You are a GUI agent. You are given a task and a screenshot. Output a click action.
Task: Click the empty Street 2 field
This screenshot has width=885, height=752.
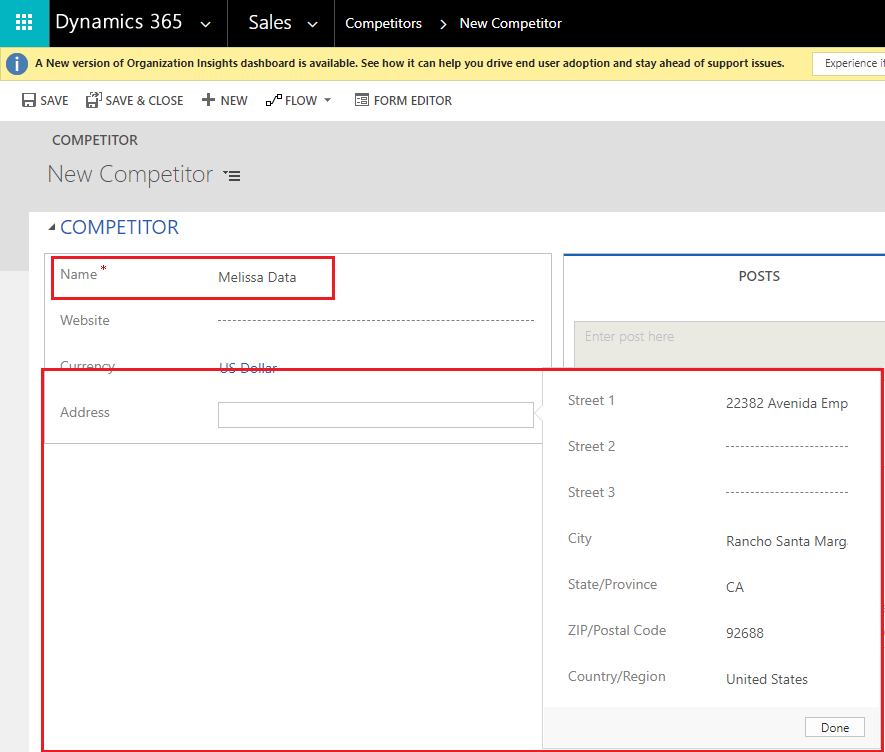coord(787,446)
